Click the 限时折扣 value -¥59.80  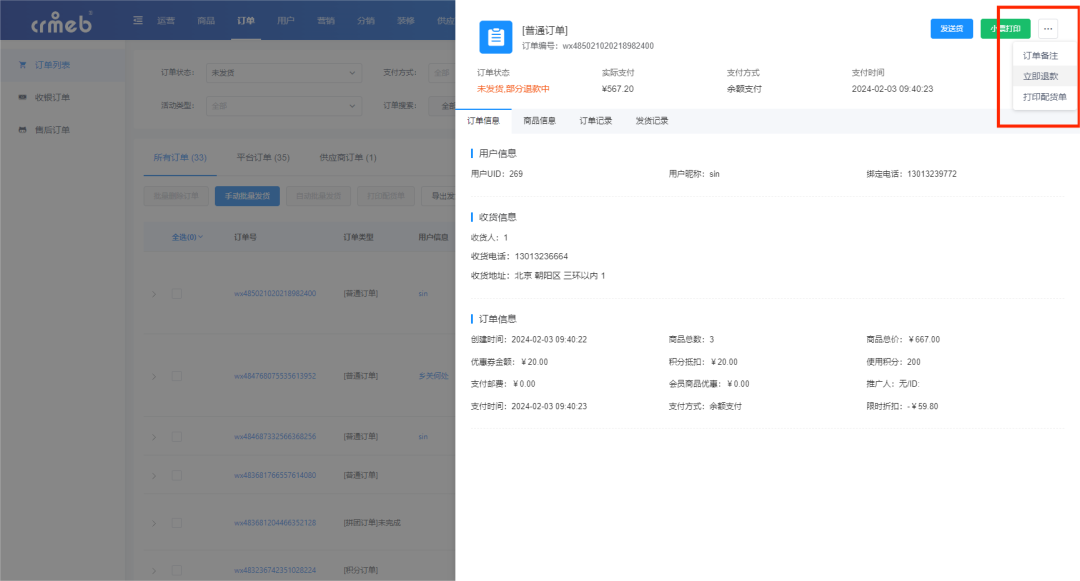(922, 406)
